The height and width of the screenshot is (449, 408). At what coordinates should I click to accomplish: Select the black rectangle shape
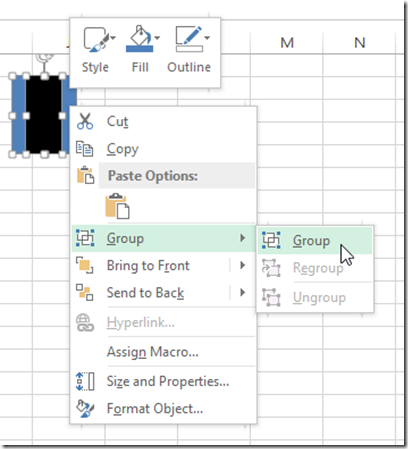44,115
